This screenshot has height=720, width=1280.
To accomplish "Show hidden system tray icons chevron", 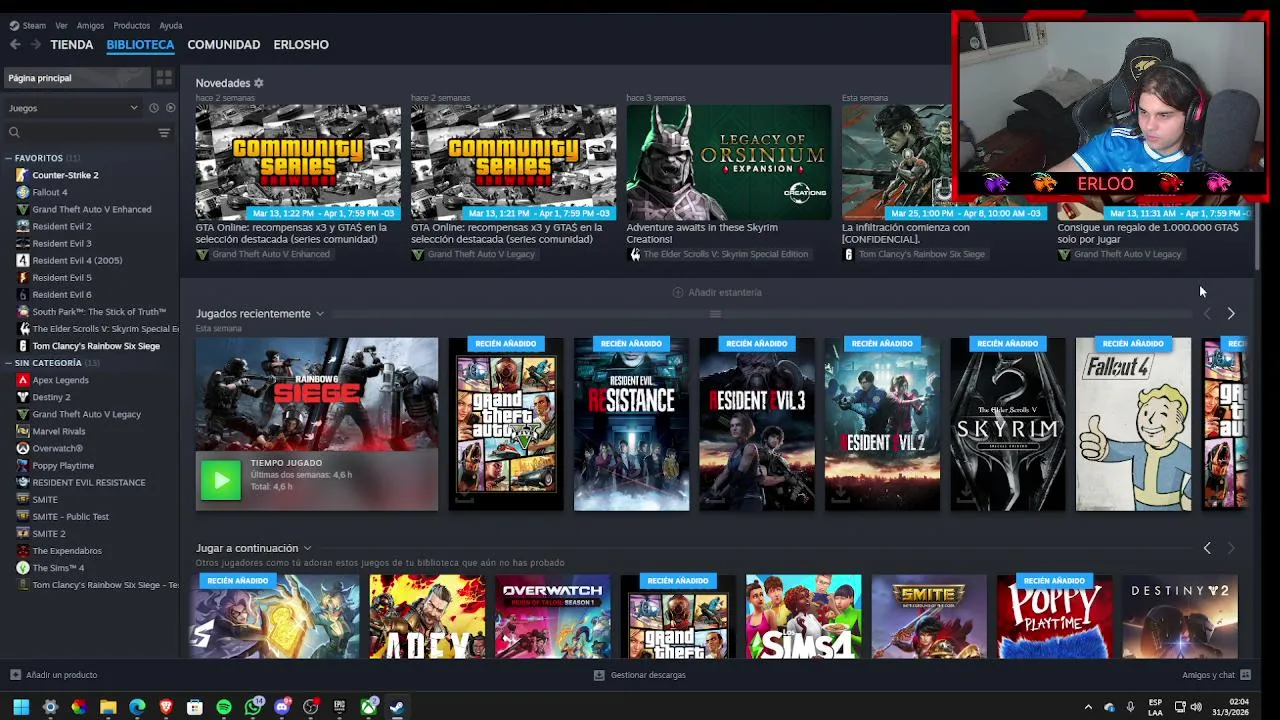I will 1088,707.
